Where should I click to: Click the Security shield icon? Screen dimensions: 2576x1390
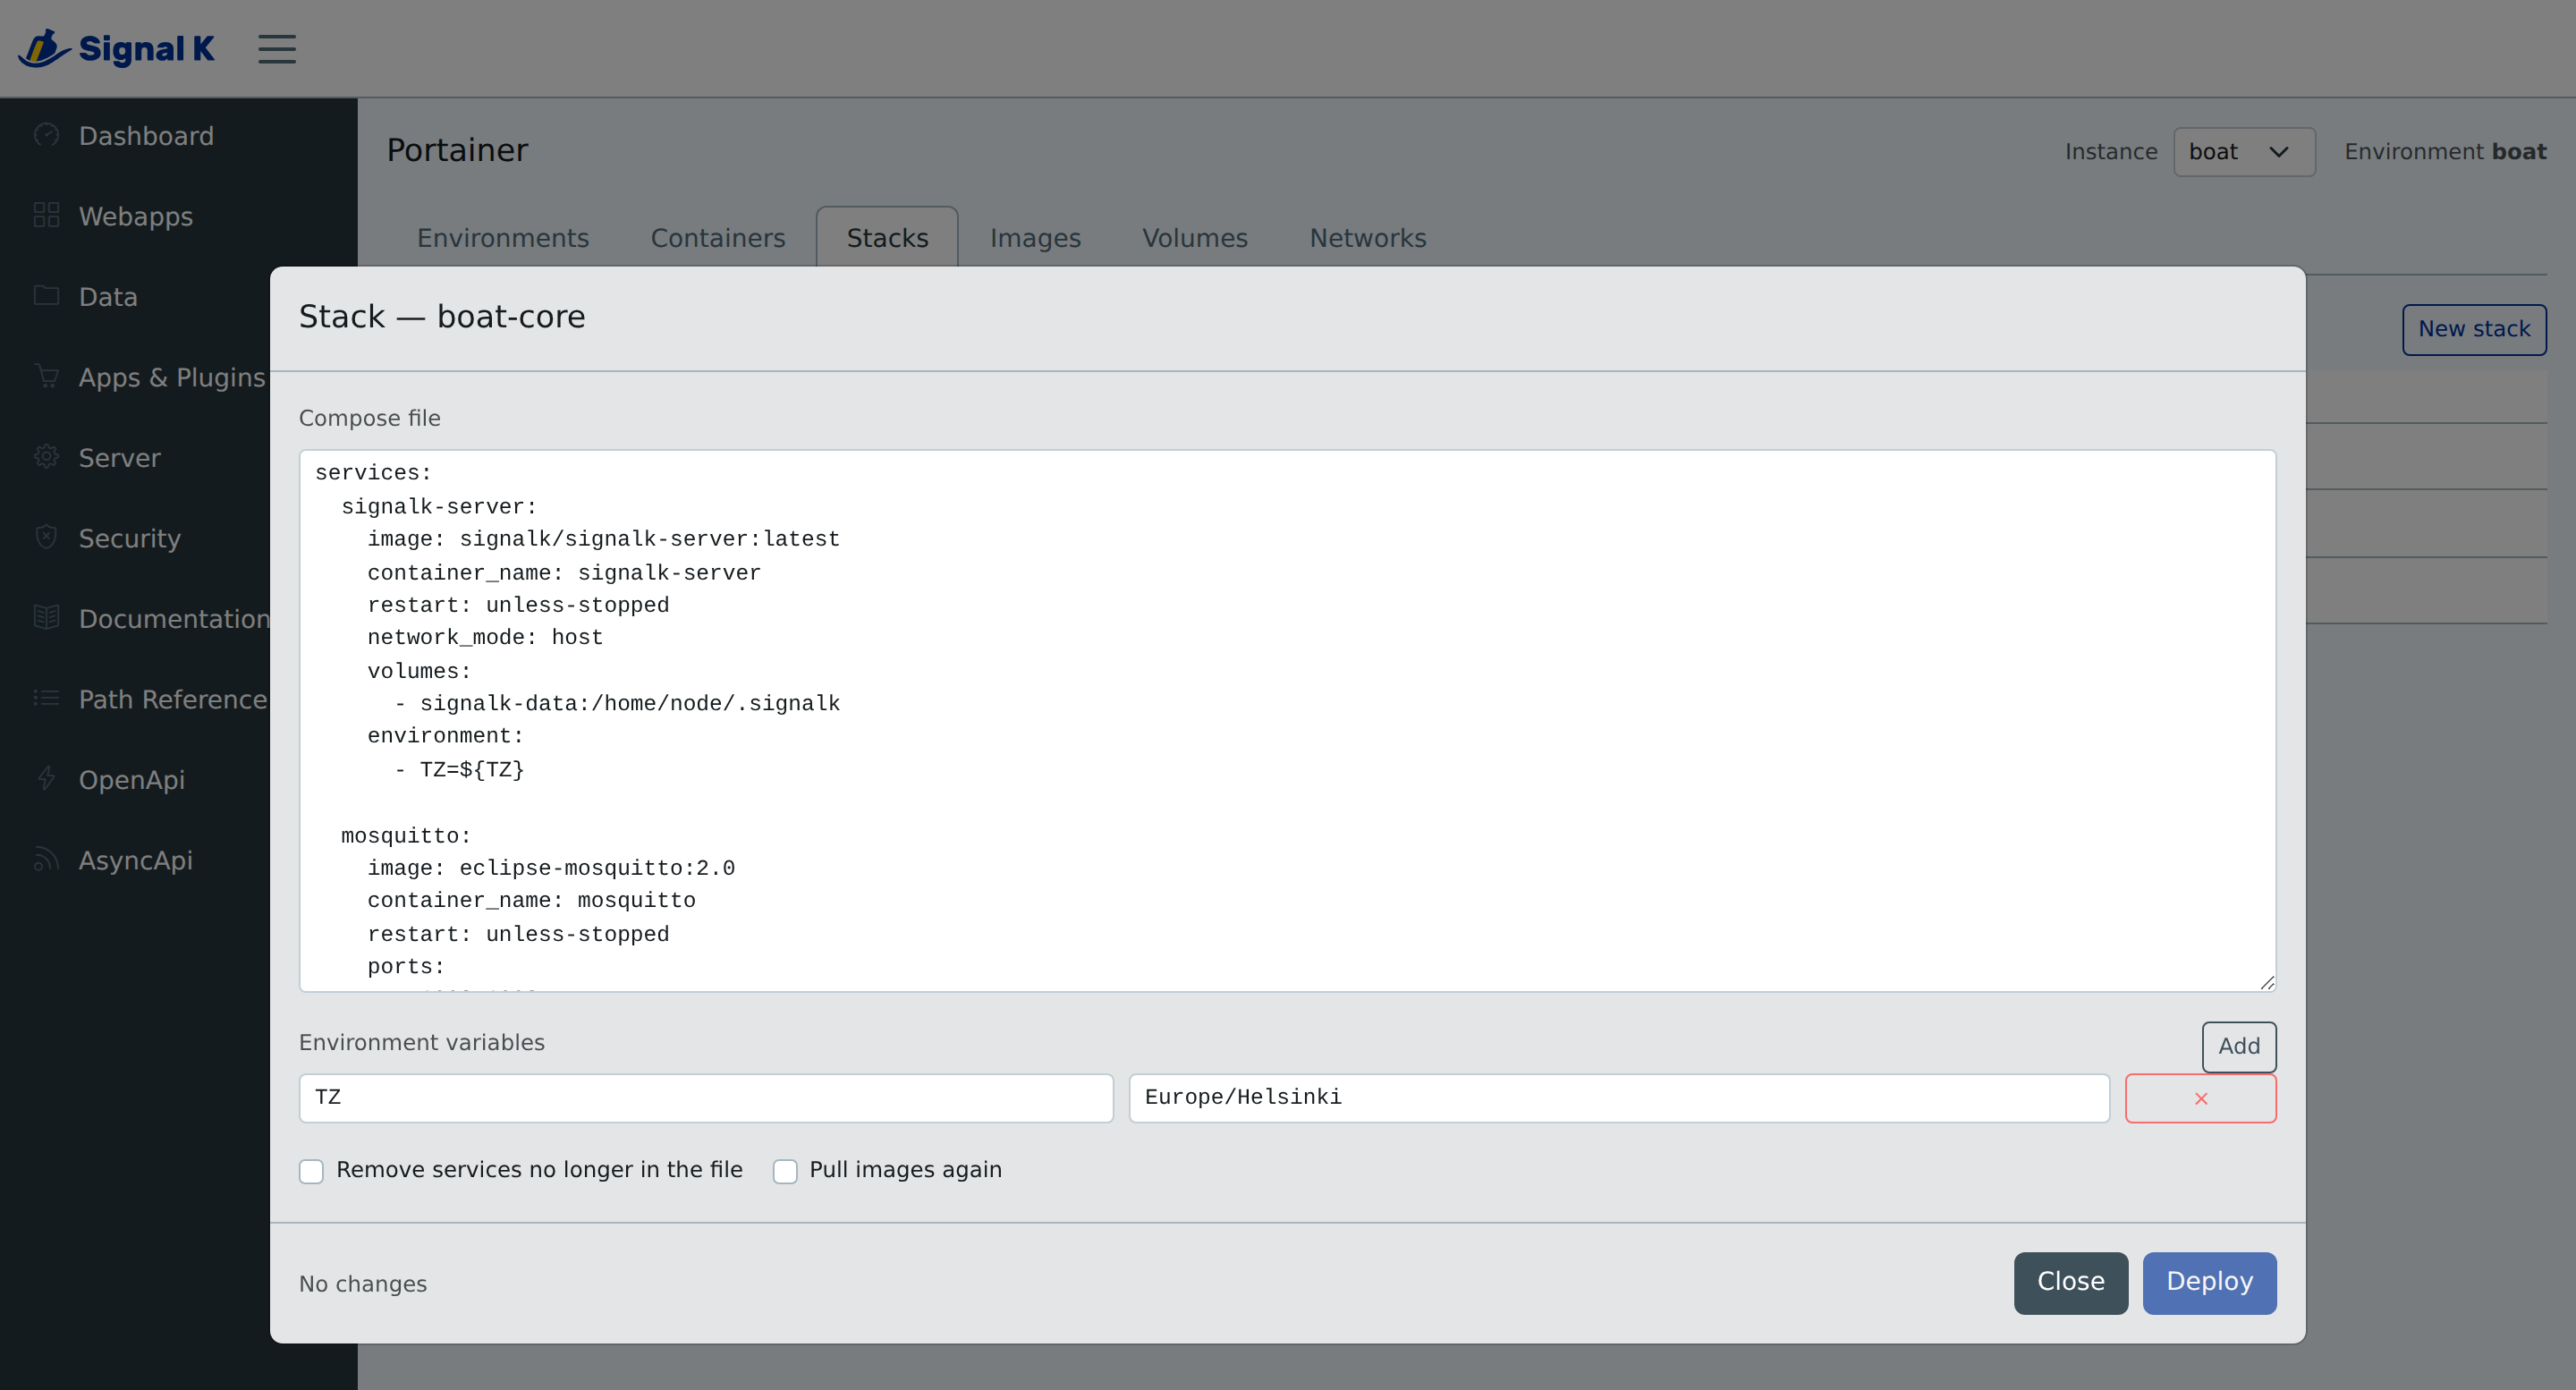click(x=46, y=537)
